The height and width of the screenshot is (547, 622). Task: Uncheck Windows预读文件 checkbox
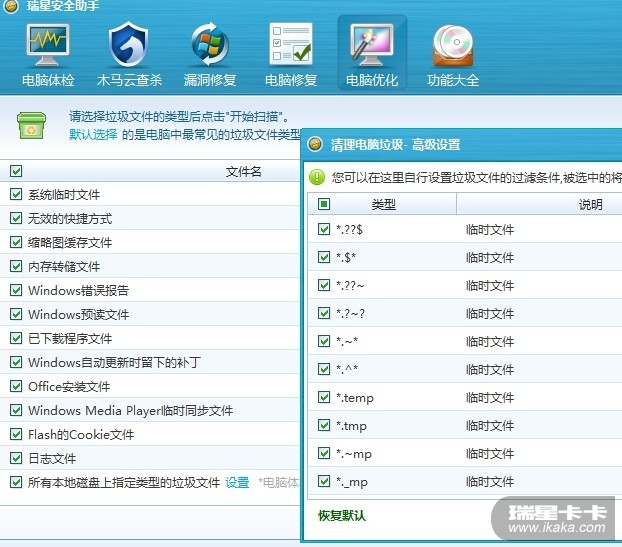point(16,314)
